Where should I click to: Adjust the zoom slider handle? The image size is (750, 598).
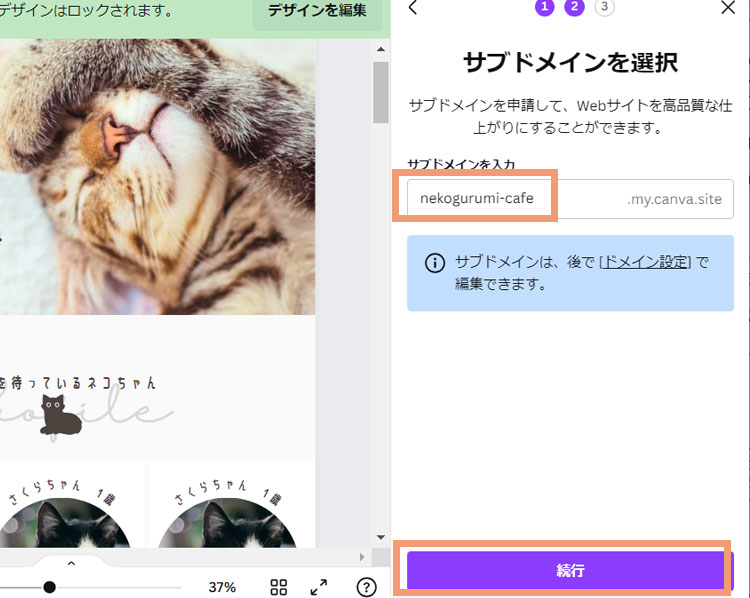(x=49, y=587)
